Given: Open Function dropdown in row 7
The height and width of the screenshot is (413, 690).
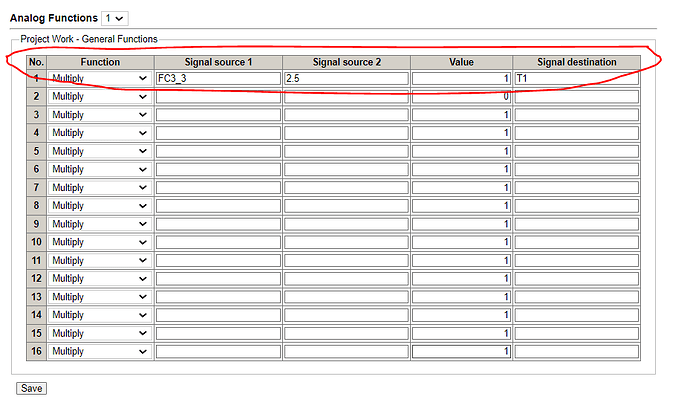Looking at the screenshot, I should pyautogui.click(x=100, y=188).
